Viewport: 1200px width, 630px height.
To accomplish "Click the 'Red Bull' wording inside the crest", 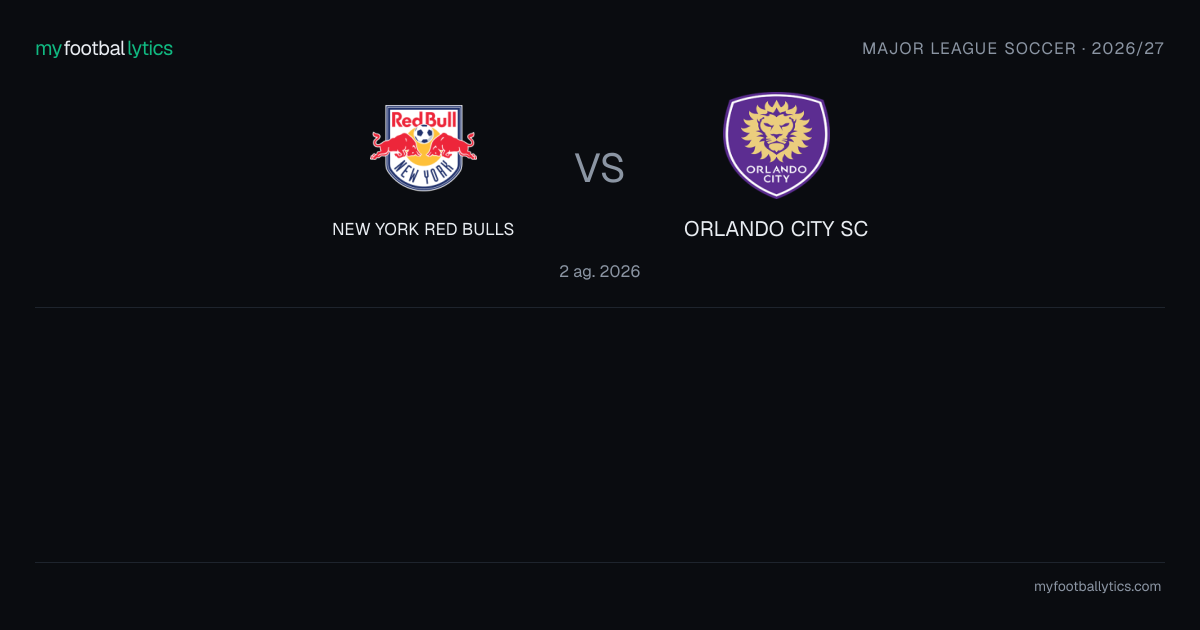I will [424, 118].
